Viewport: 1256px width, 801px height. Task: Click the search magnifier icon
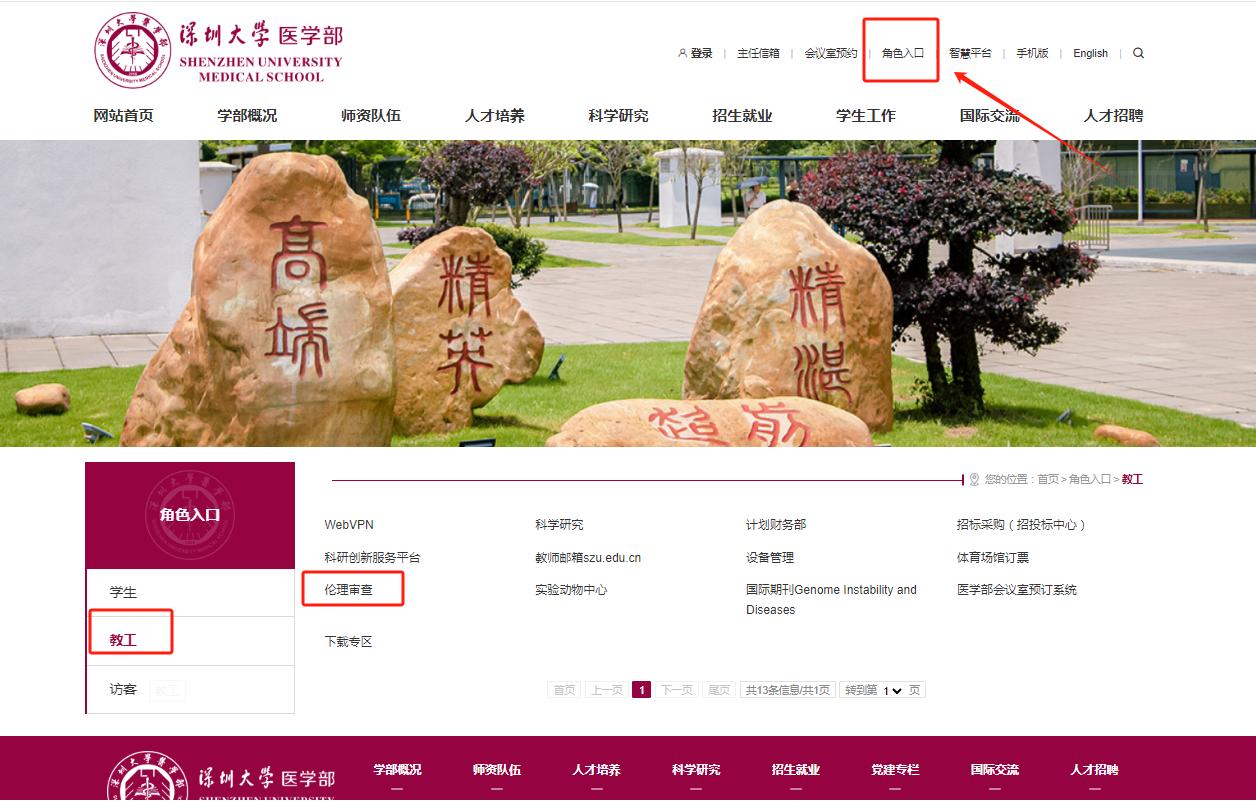1138,53
